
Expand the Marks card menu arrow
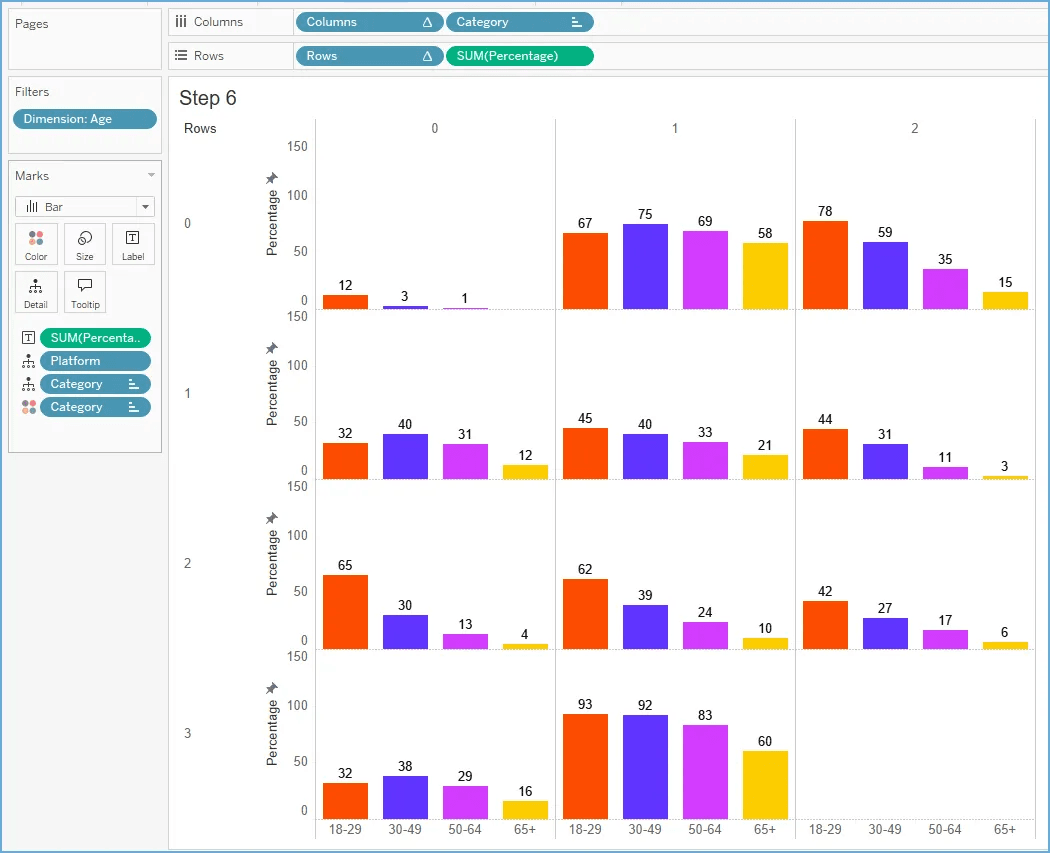[151, 176]
